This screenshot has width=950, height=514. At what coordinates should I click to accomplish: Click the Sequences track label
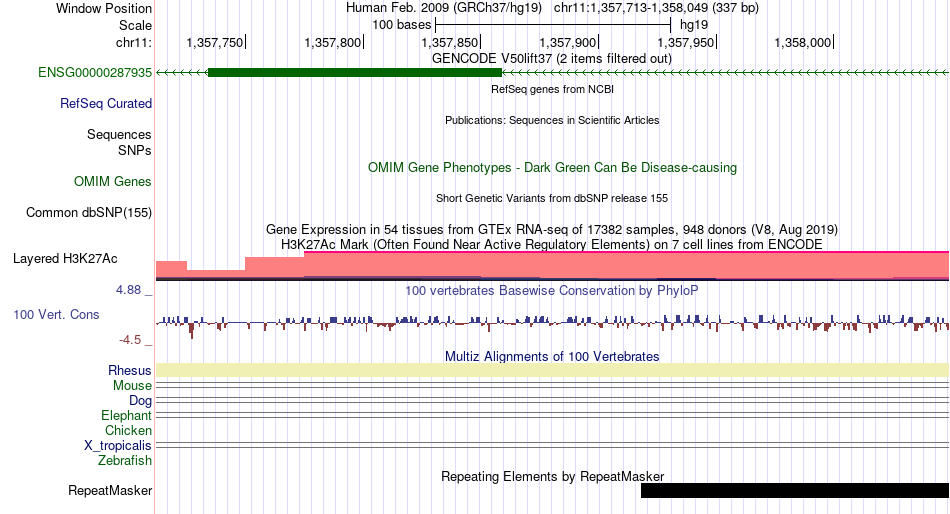tap(119, 135)
